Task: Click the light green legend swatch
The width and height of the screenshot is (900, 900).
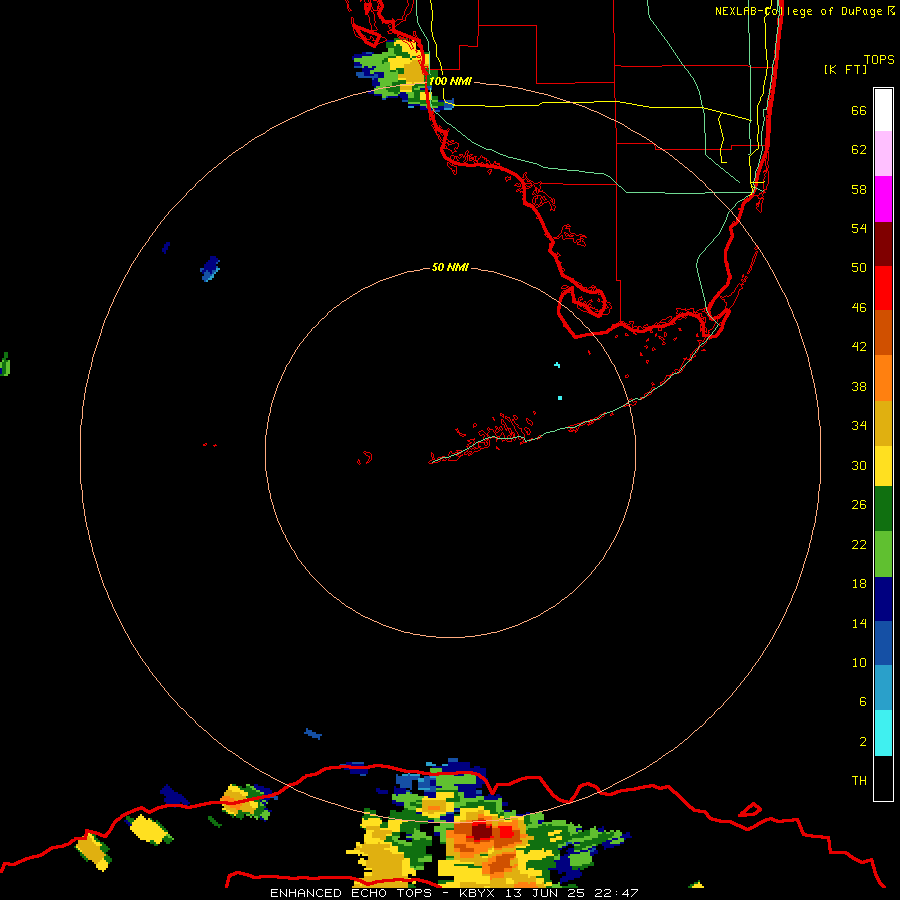Action: point(883,554)
